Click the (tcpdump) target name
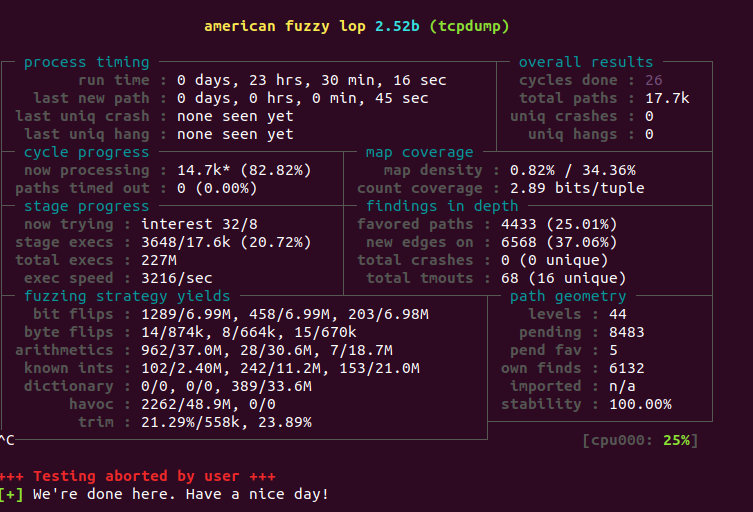This screenshot has width=753, height=512. point(469,26)
